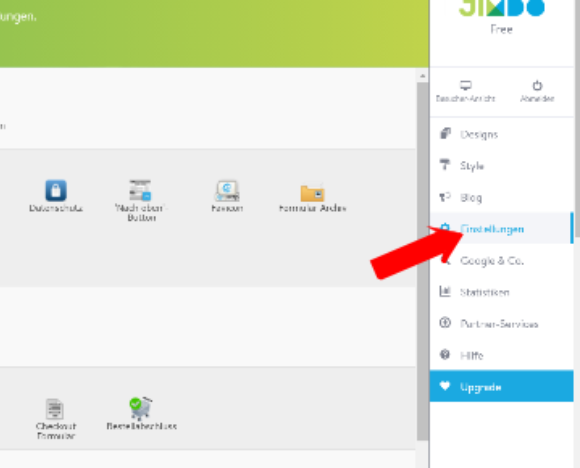This screenshot has width=580, height=468.
Task: Click the vertical scrollbar track of settings panel
Action: point(422,261)
